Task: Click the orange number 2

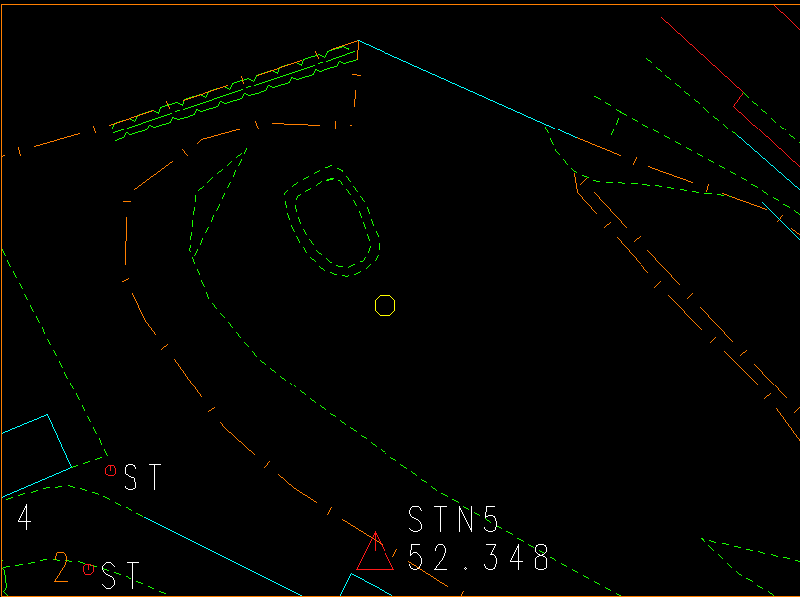Action: coord(62,568)
